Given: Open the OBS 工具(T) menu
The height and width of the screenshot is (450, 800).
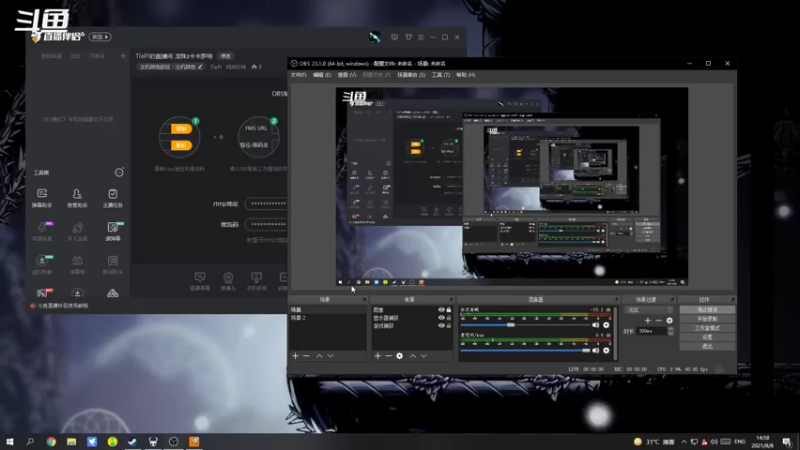Looking at the screenshot, I should [441, 75].
